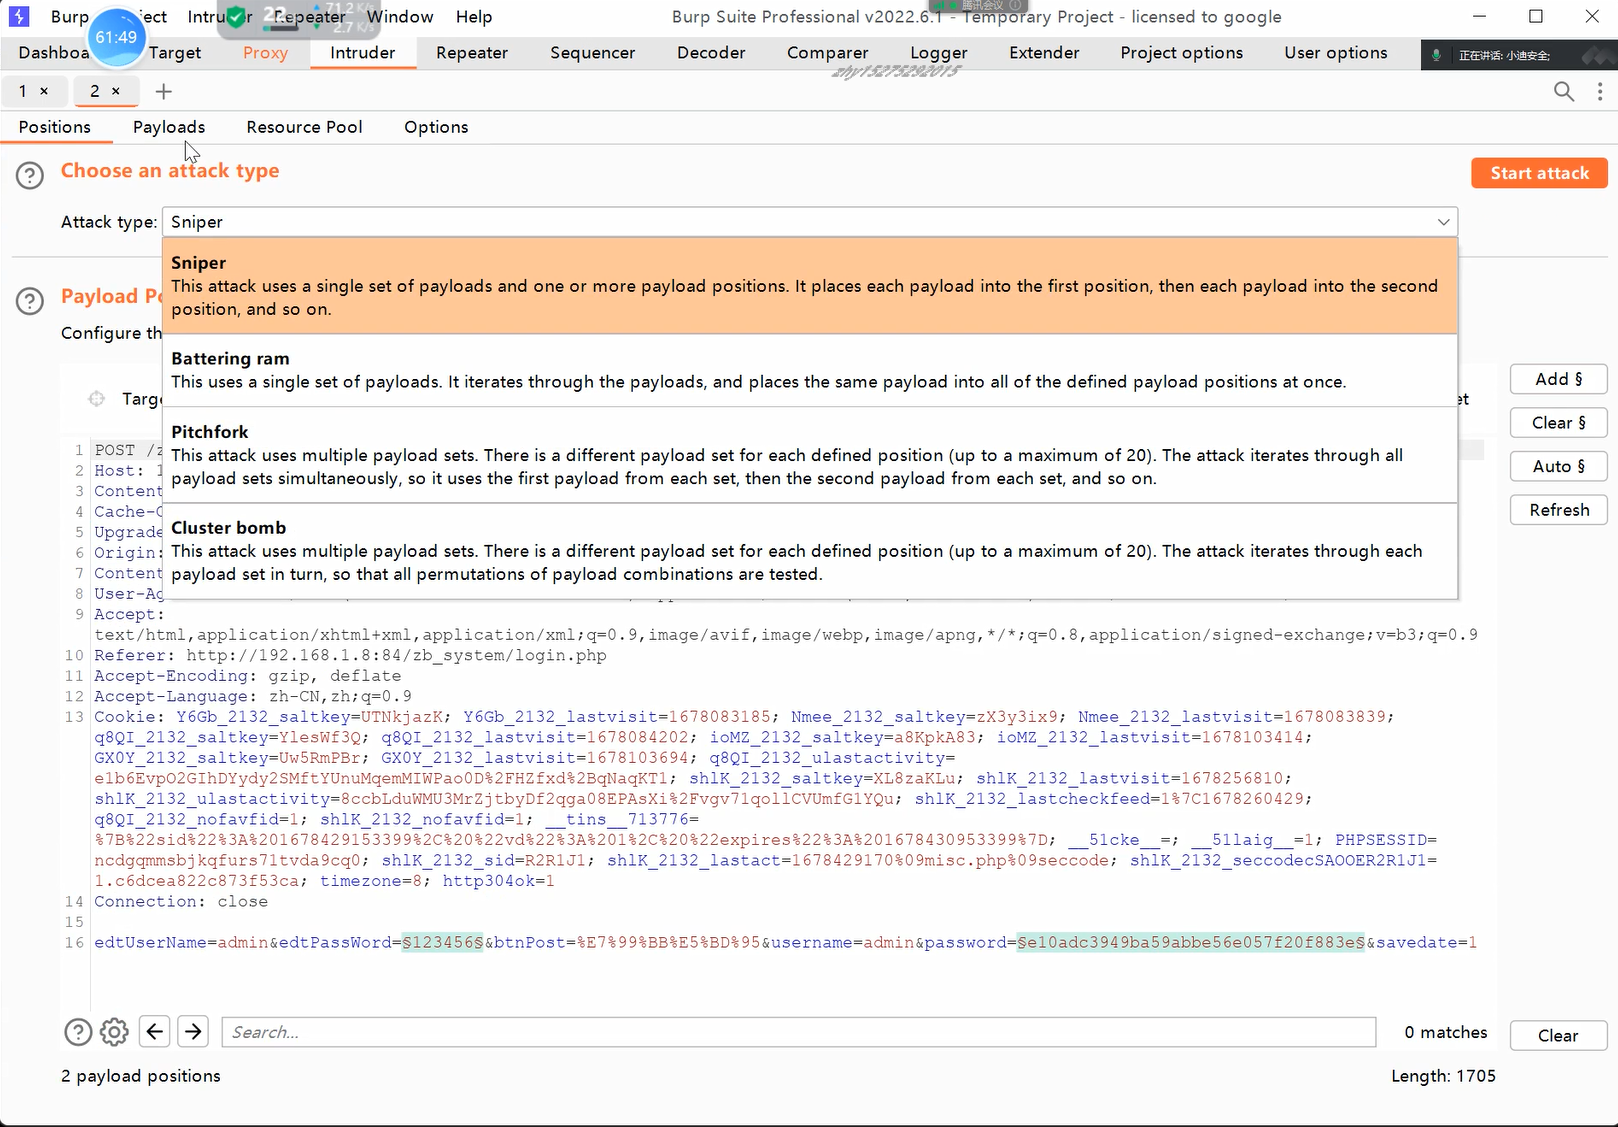Viewport: 1618px width, 1127px height.
Task: Go to previous search match arrow
Action: [155, 1031]
